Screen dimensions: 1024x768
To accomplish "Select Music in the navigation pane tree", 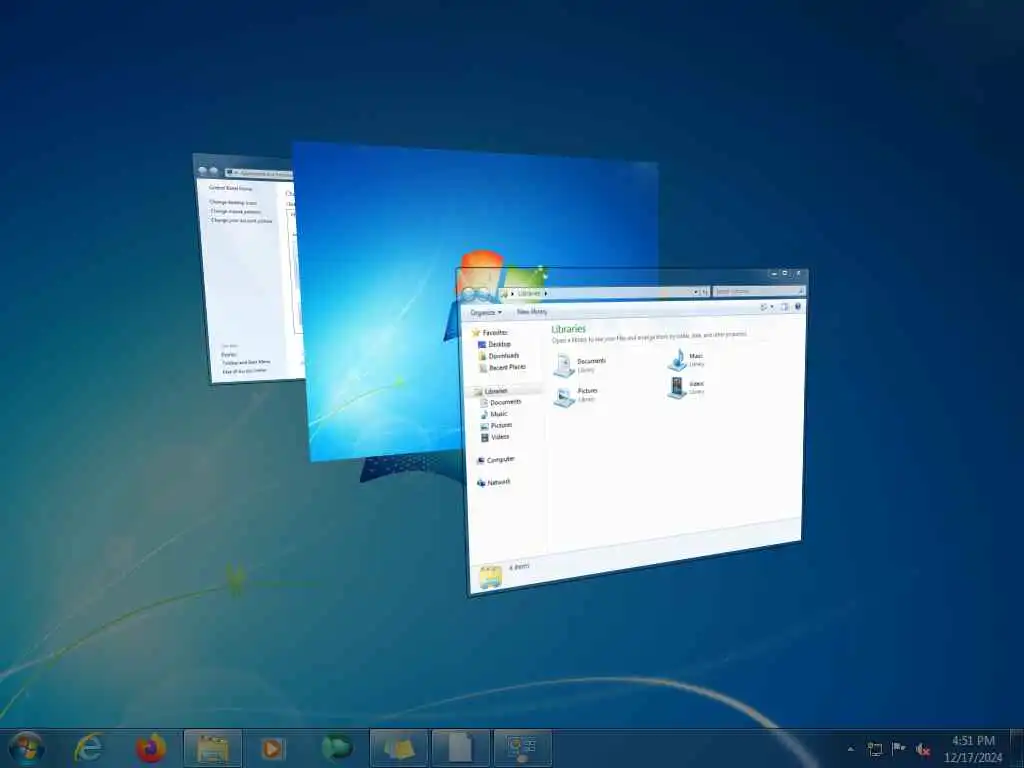I will (x=494, y=414).
